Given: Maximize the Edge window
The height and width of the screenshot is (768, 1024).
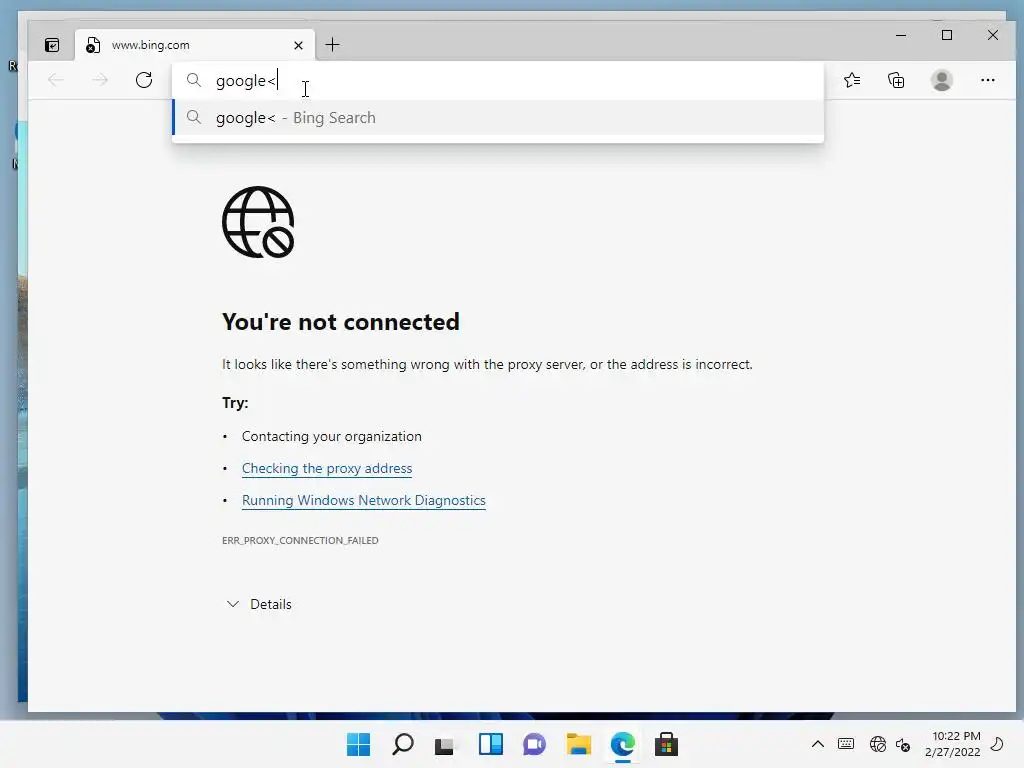Looking at the screenshot, I should pos(947,35).
